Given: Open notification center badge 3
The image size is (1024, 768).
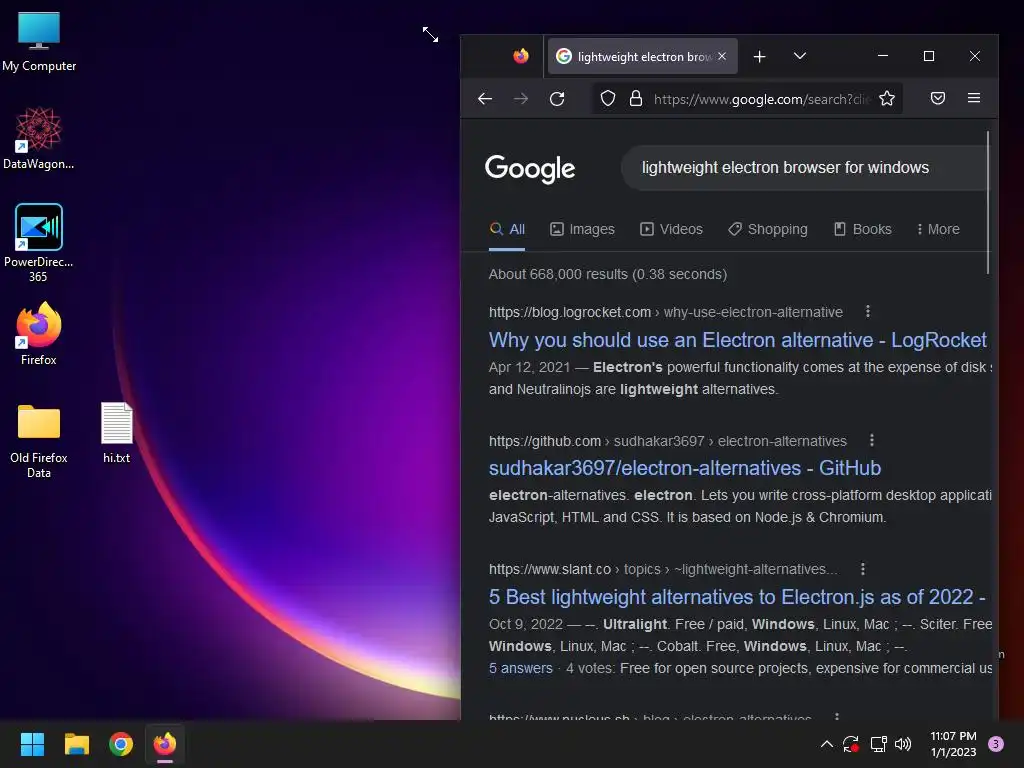Looking at the screenshot, I should [x=995, y=744].
